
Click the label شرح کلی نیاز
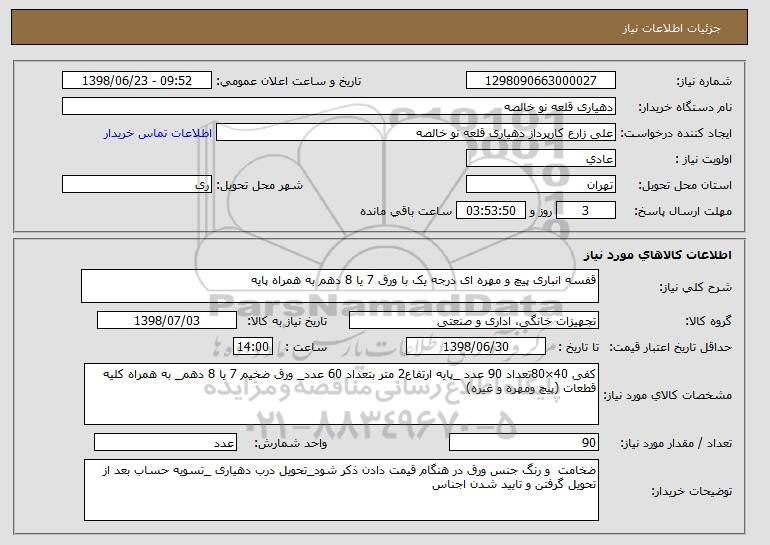[695, 287]
